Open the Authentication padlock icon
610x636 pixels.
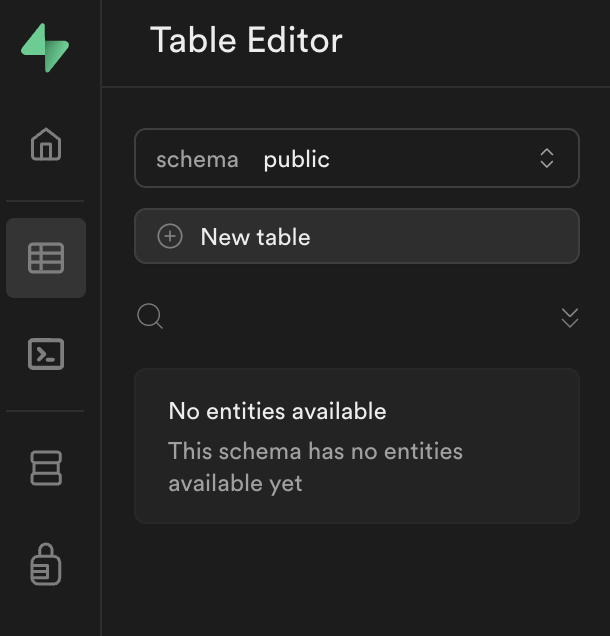pyautogui.click(x=46, y=564)
